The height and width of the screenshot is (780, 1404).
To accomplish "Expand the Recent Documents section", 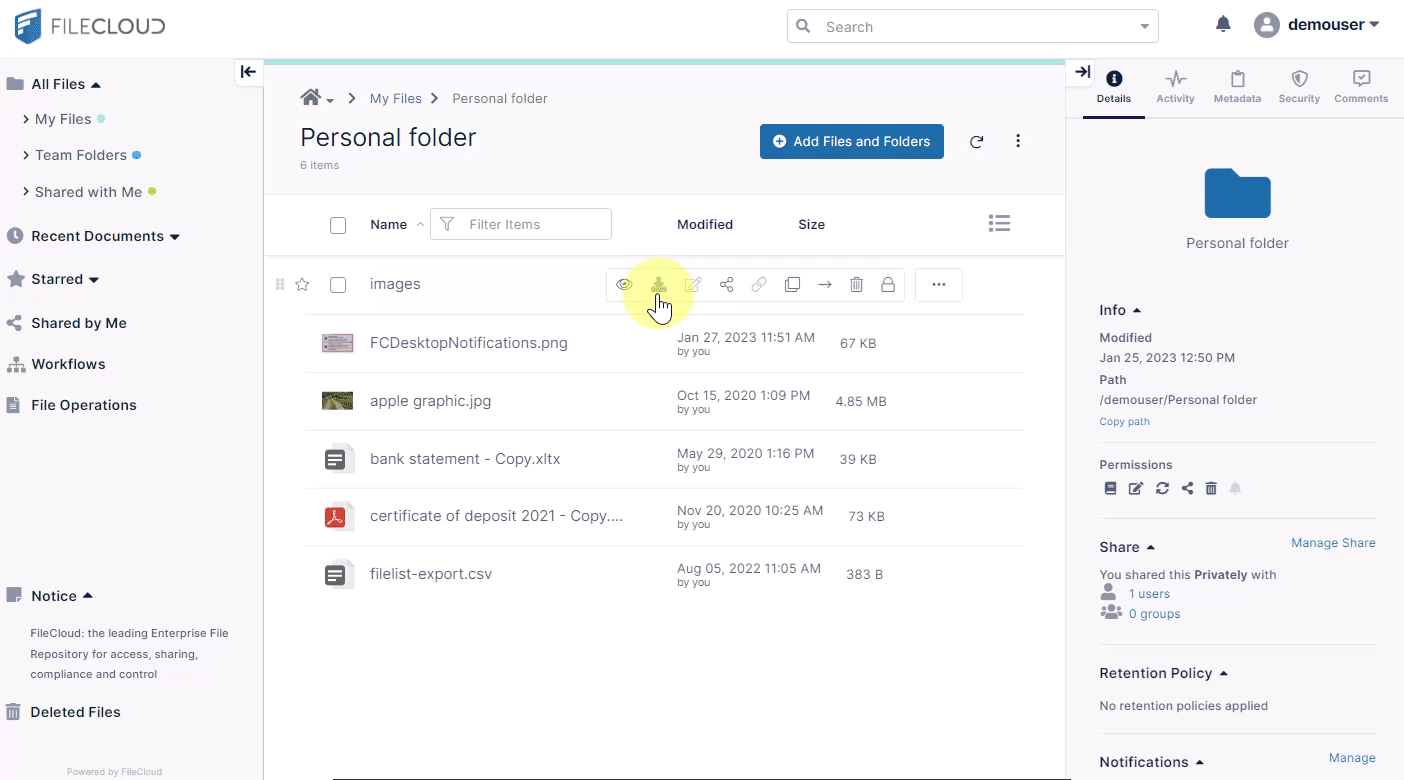I will click(175, 237).
